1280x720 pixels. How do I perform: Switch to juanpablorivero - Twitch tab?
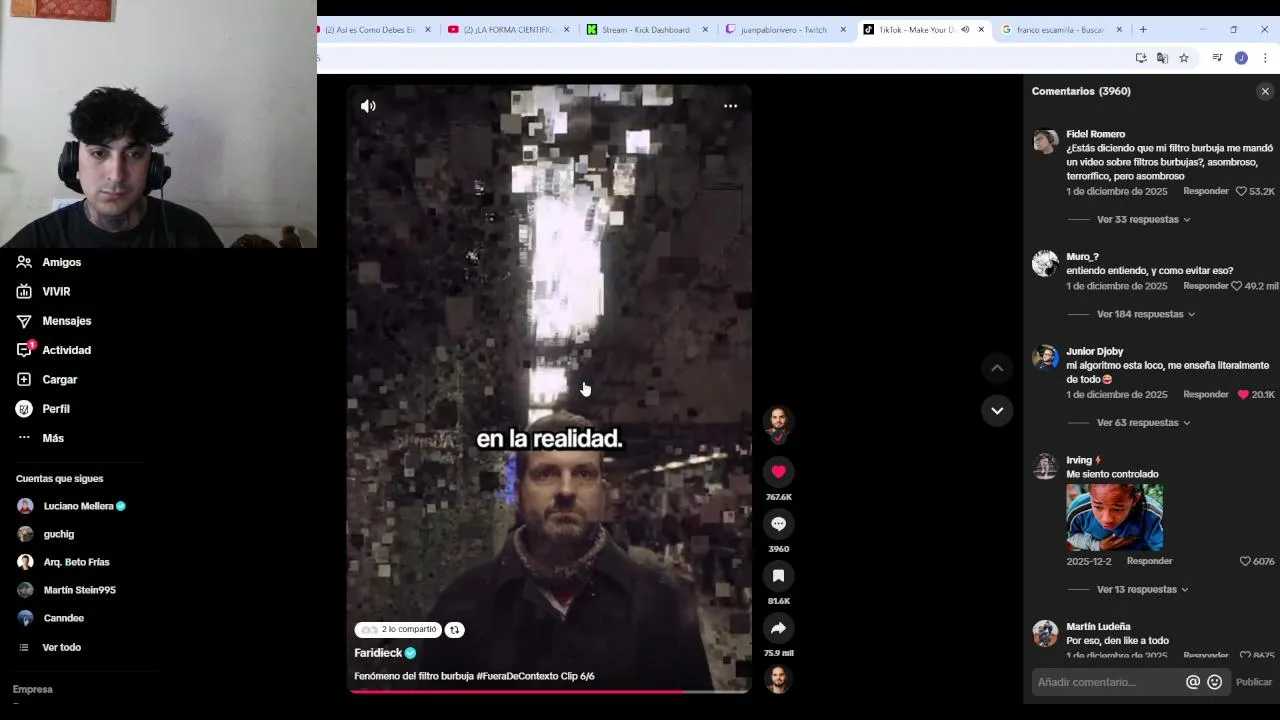[784, 30]
